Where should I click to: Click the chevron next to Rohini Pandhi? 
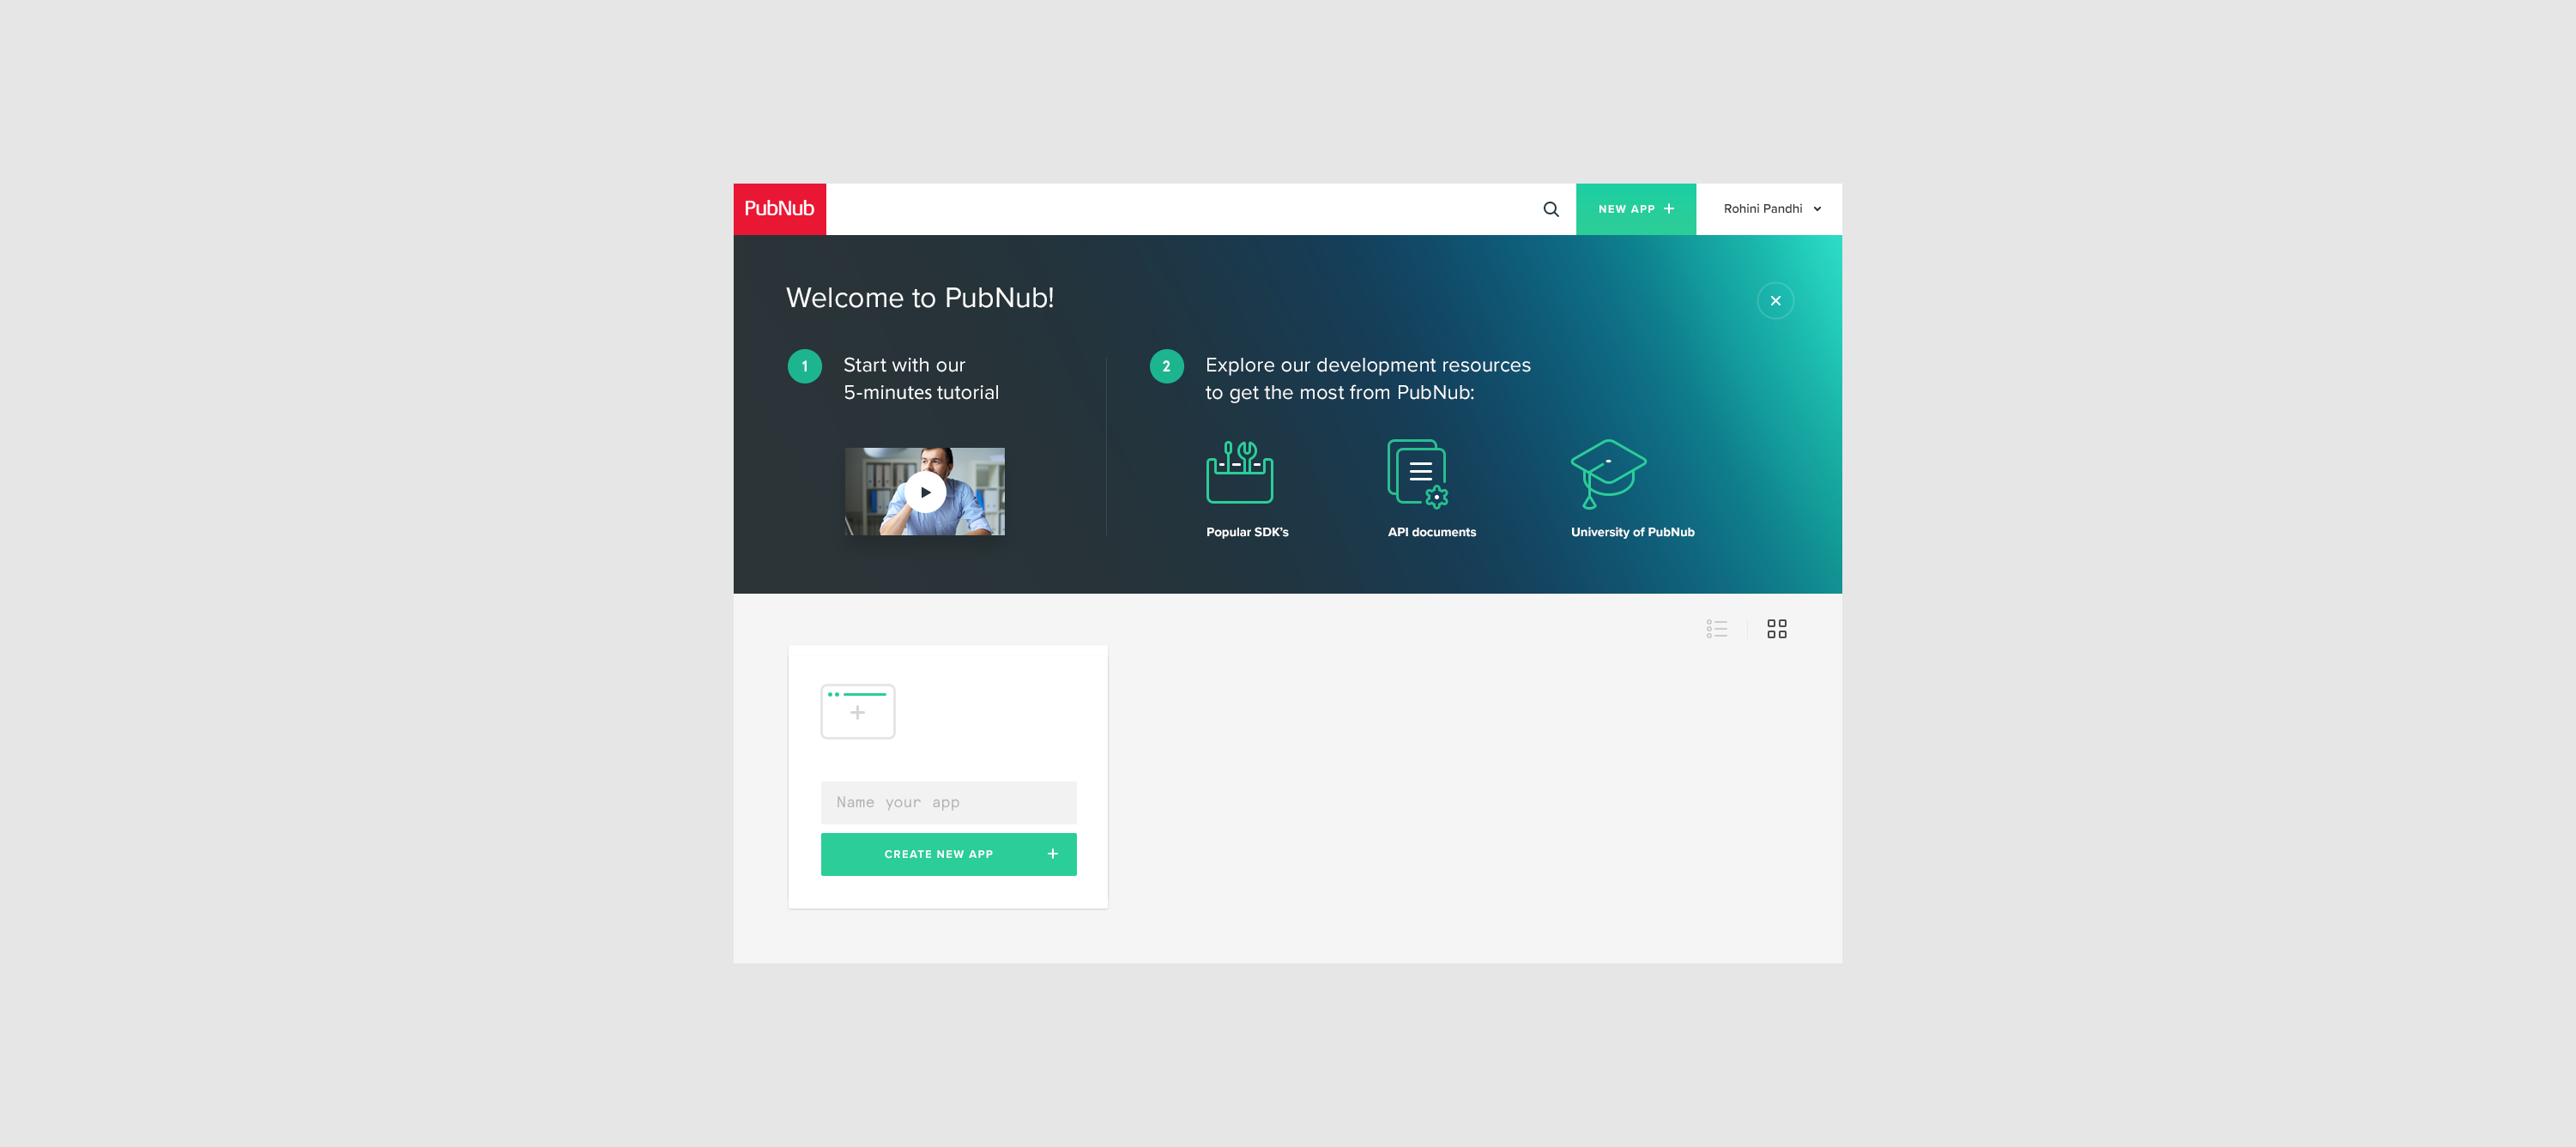(1817, 209)
